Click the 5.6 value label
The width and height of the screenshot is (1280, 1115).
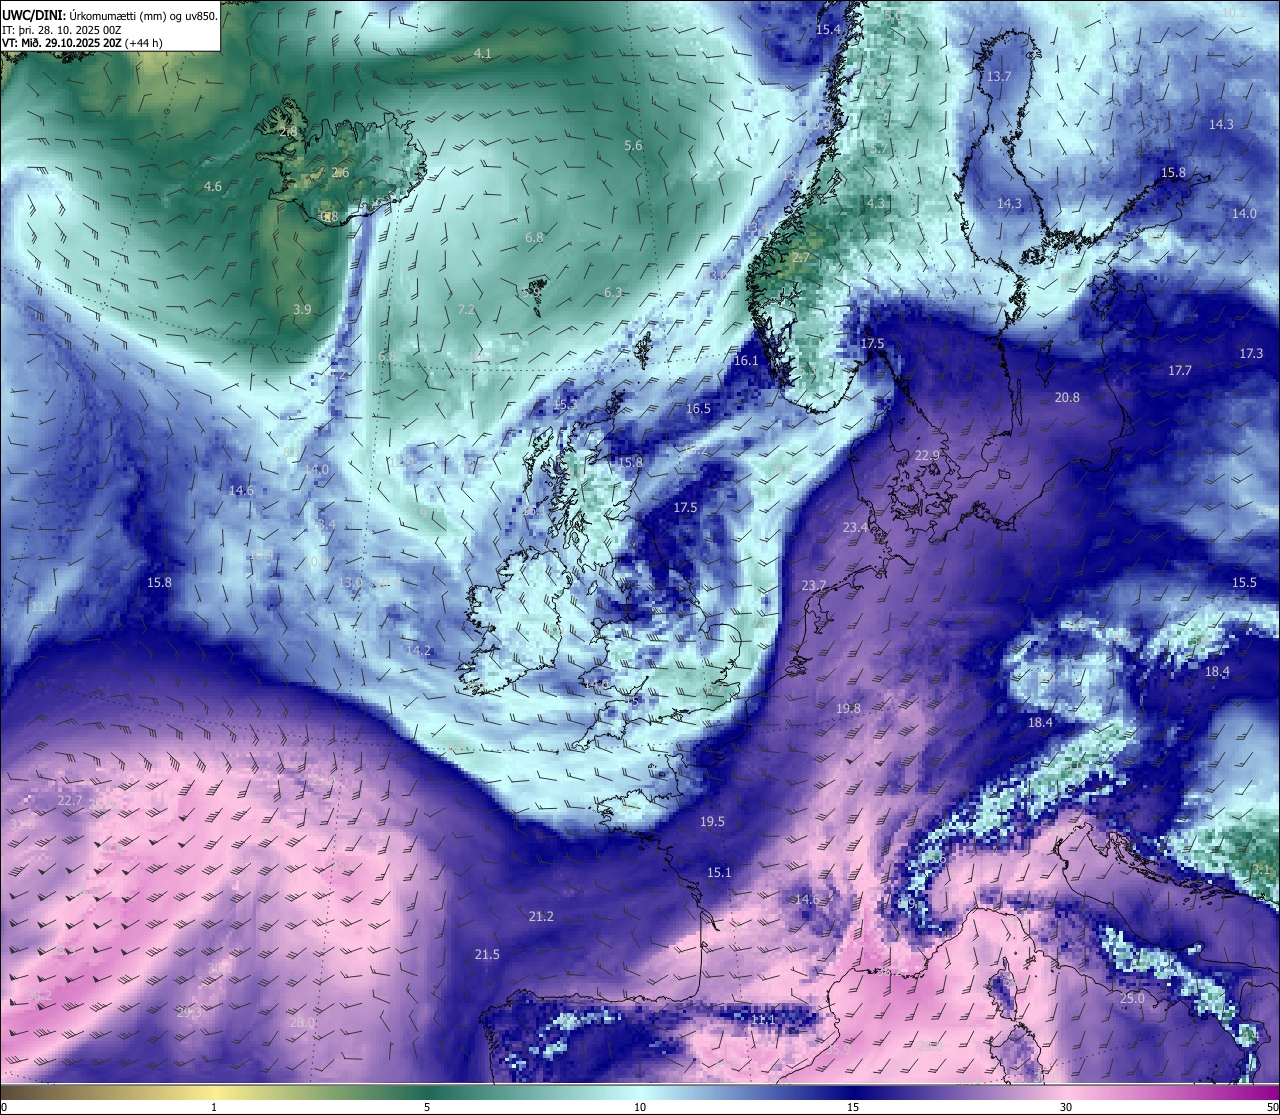[633, 146]
